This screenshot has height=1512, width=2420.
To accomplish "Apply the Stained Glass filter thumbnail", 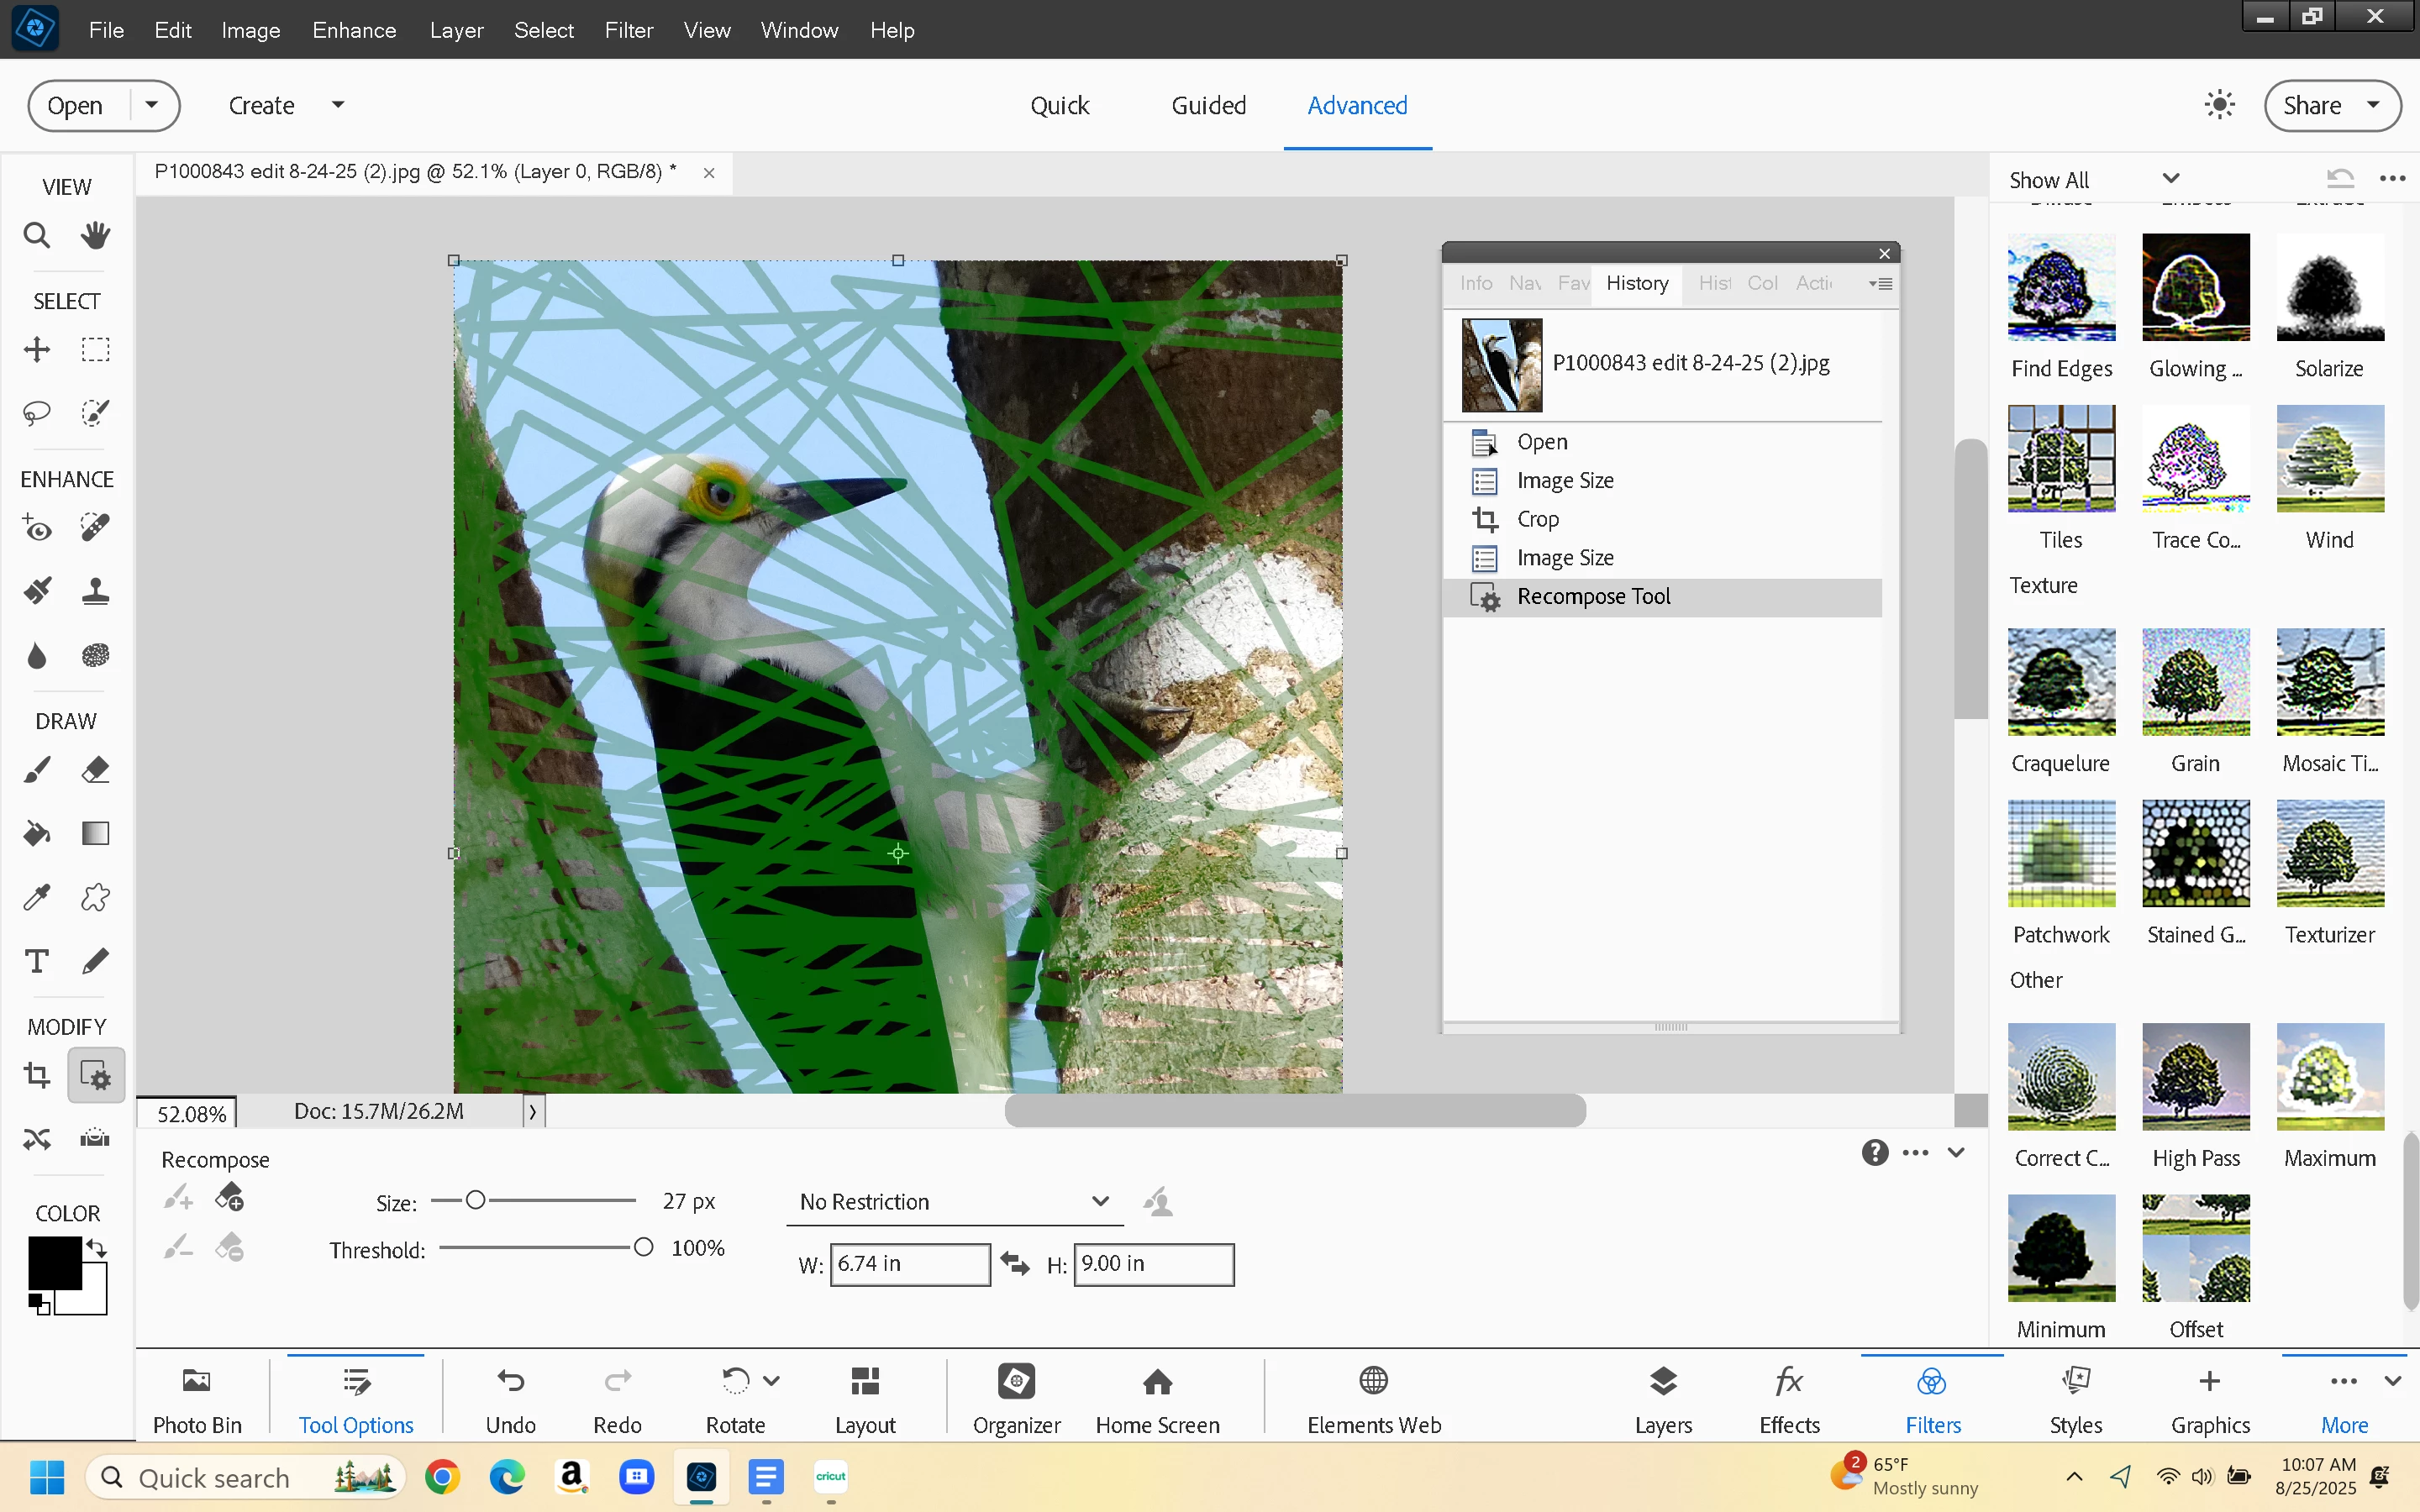I will [x=2195, y=853].
